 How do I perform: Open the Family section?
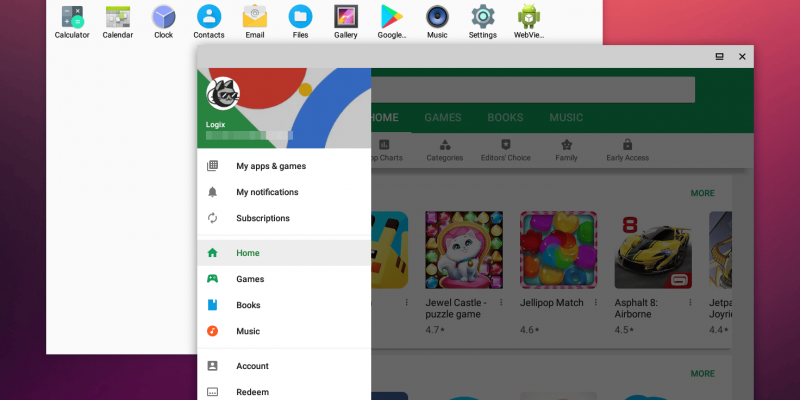pyautogui.click(x=566, y=151)
